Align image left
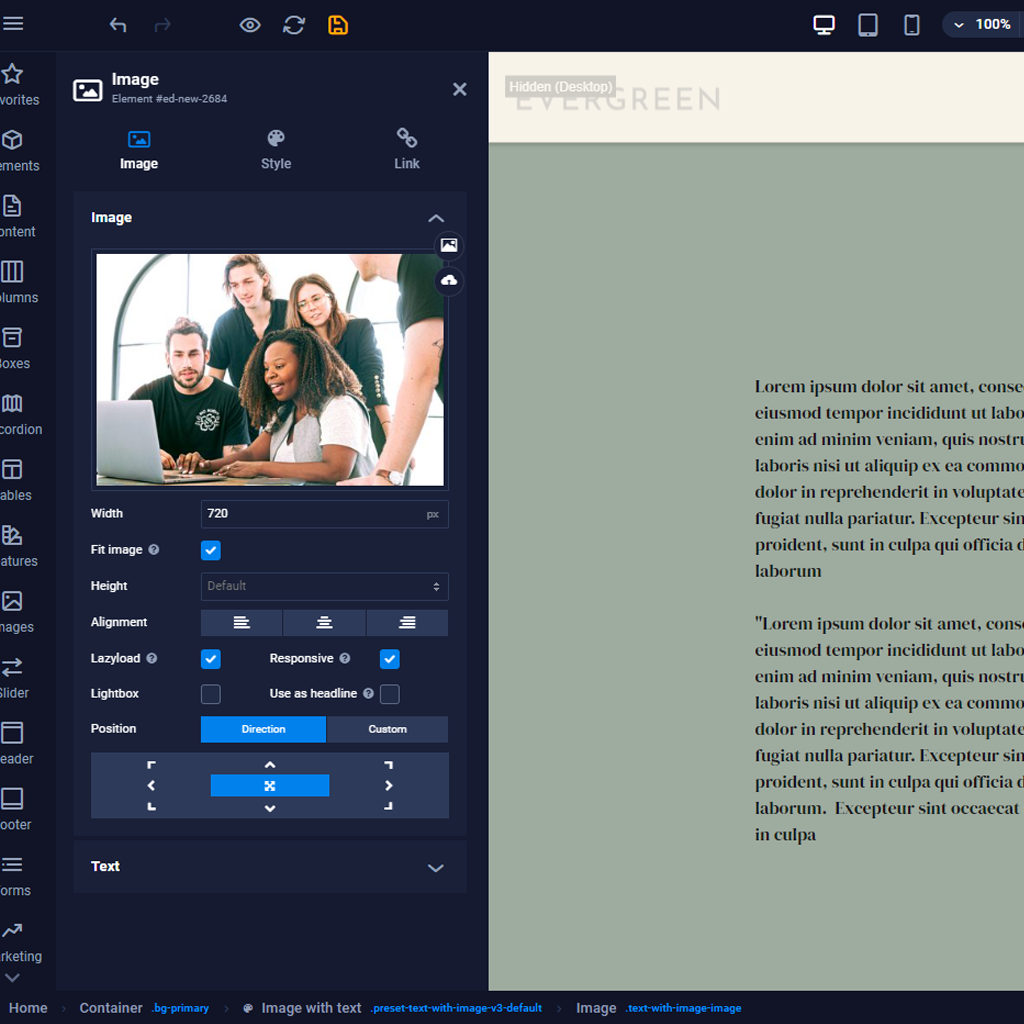The image size is (1024, 1024). (x=242, y=623)
